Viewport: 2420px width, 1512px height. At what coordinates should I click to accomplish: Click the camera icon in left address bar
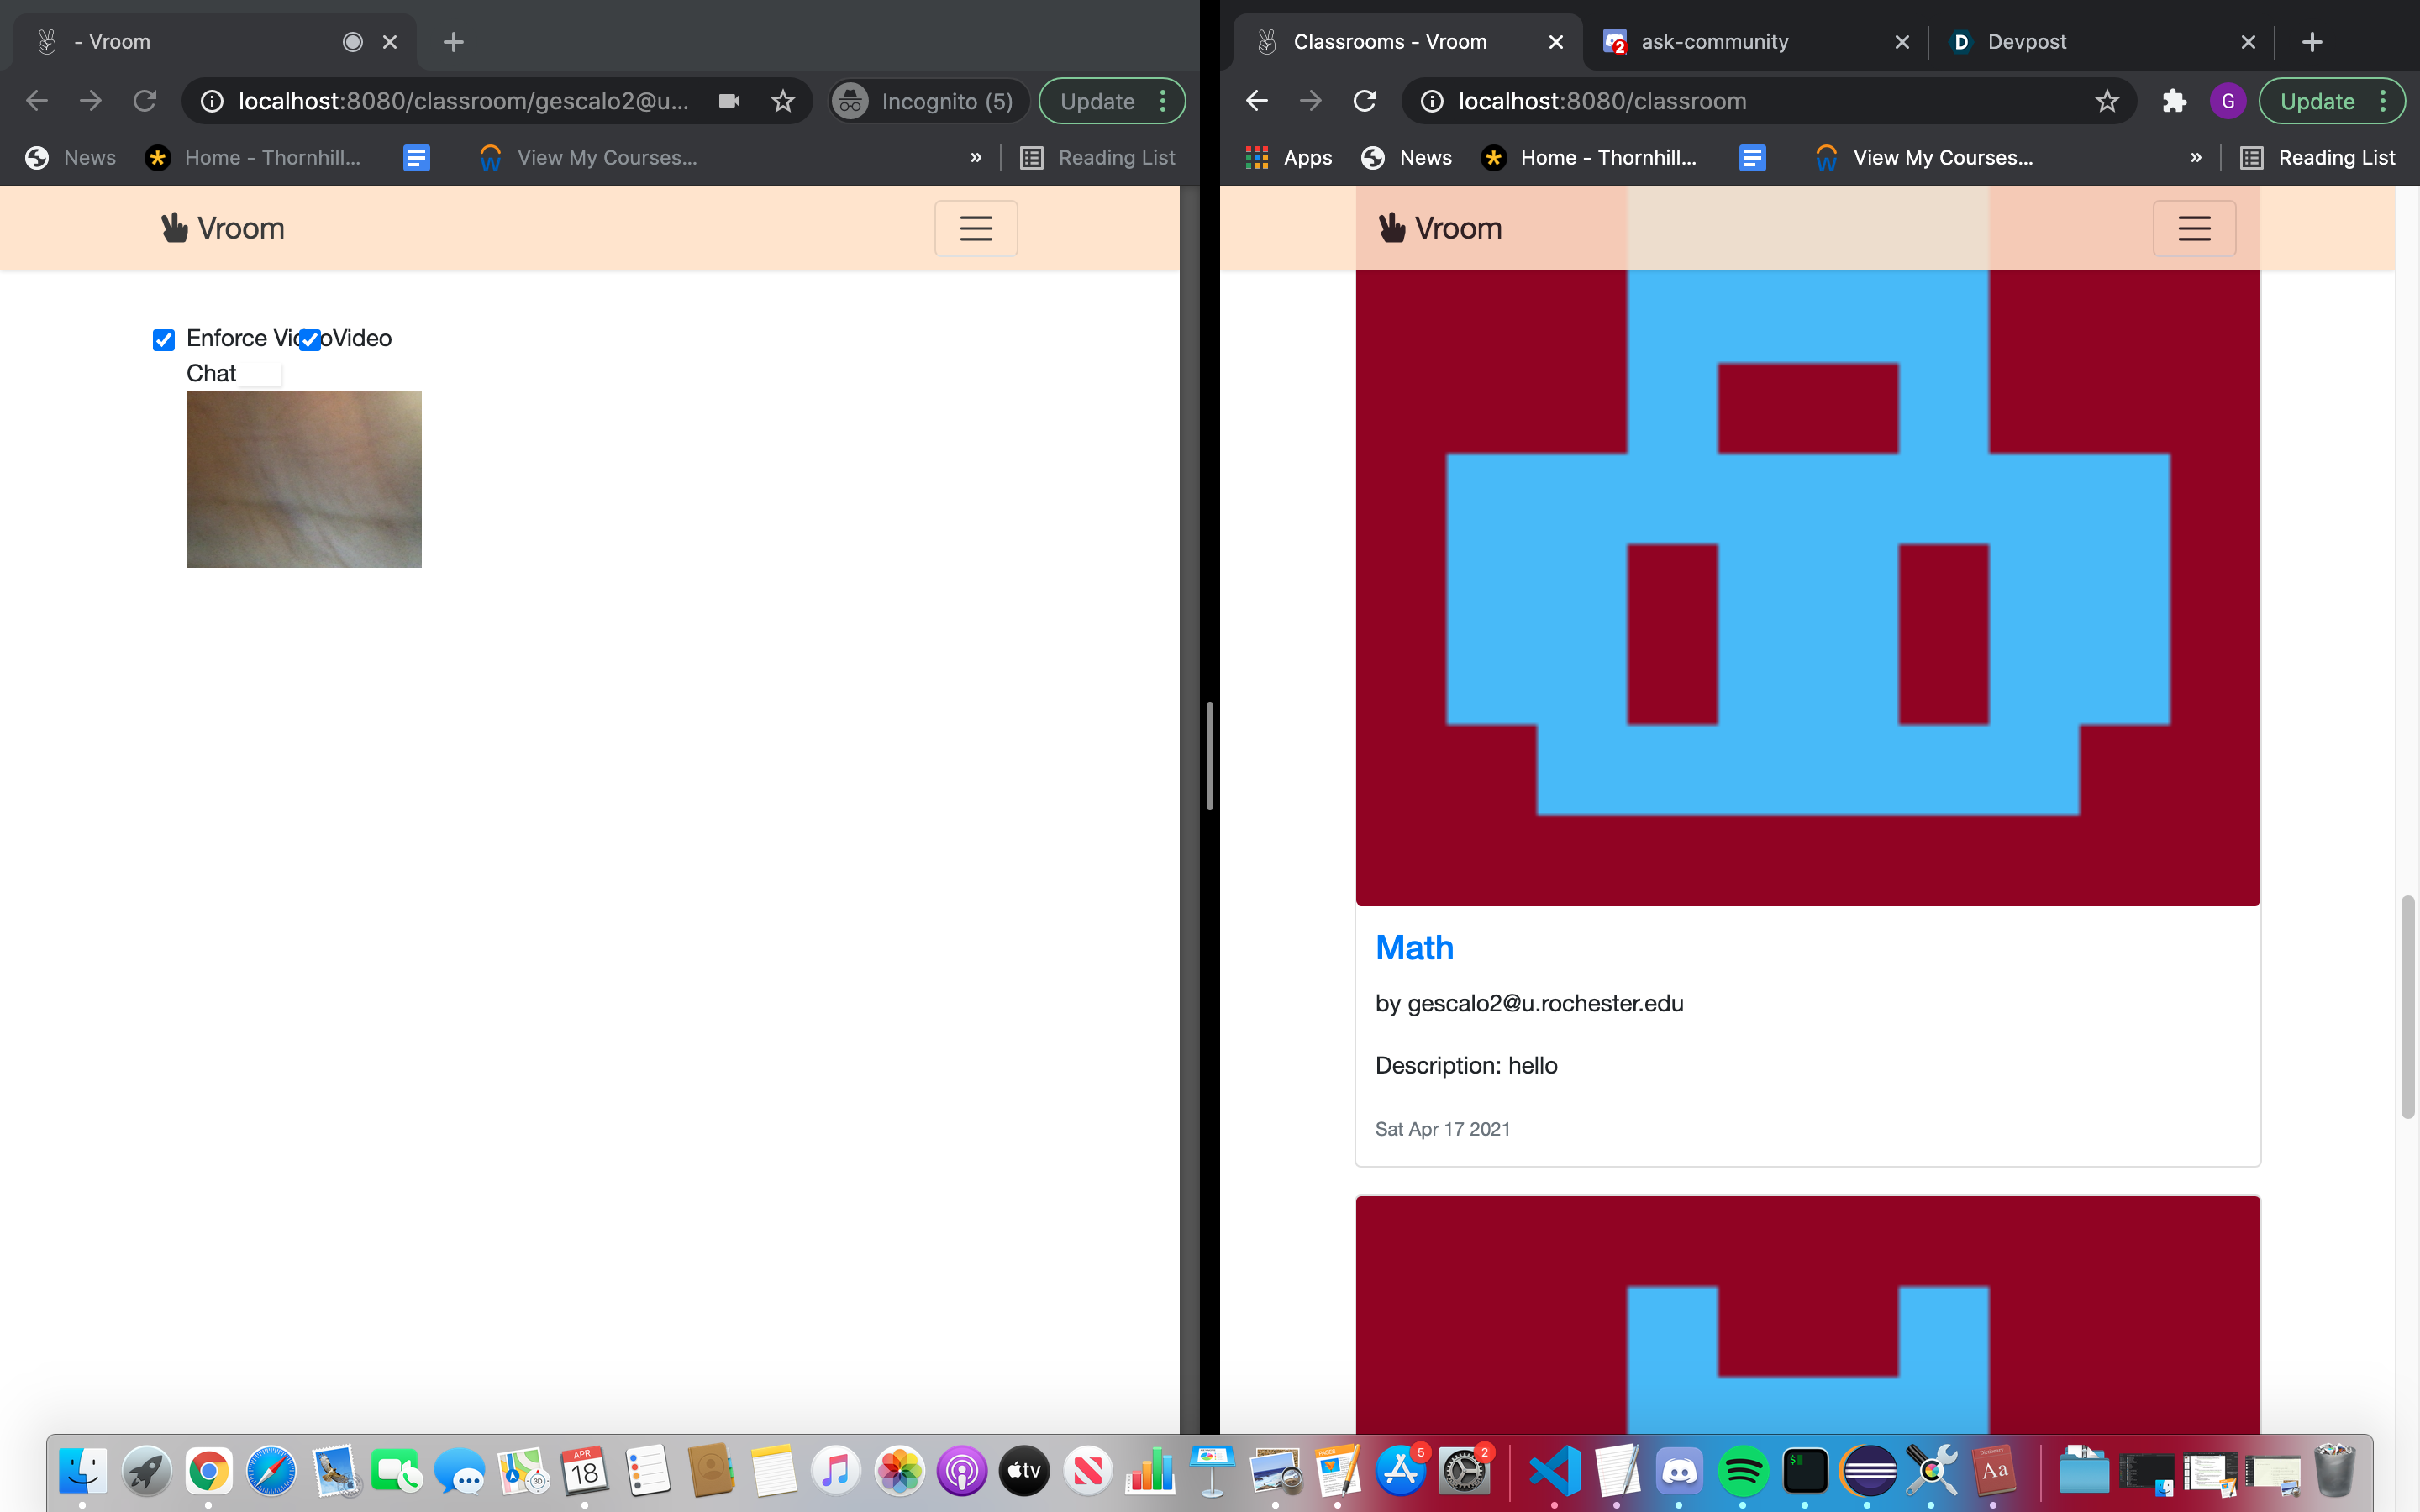729,101
